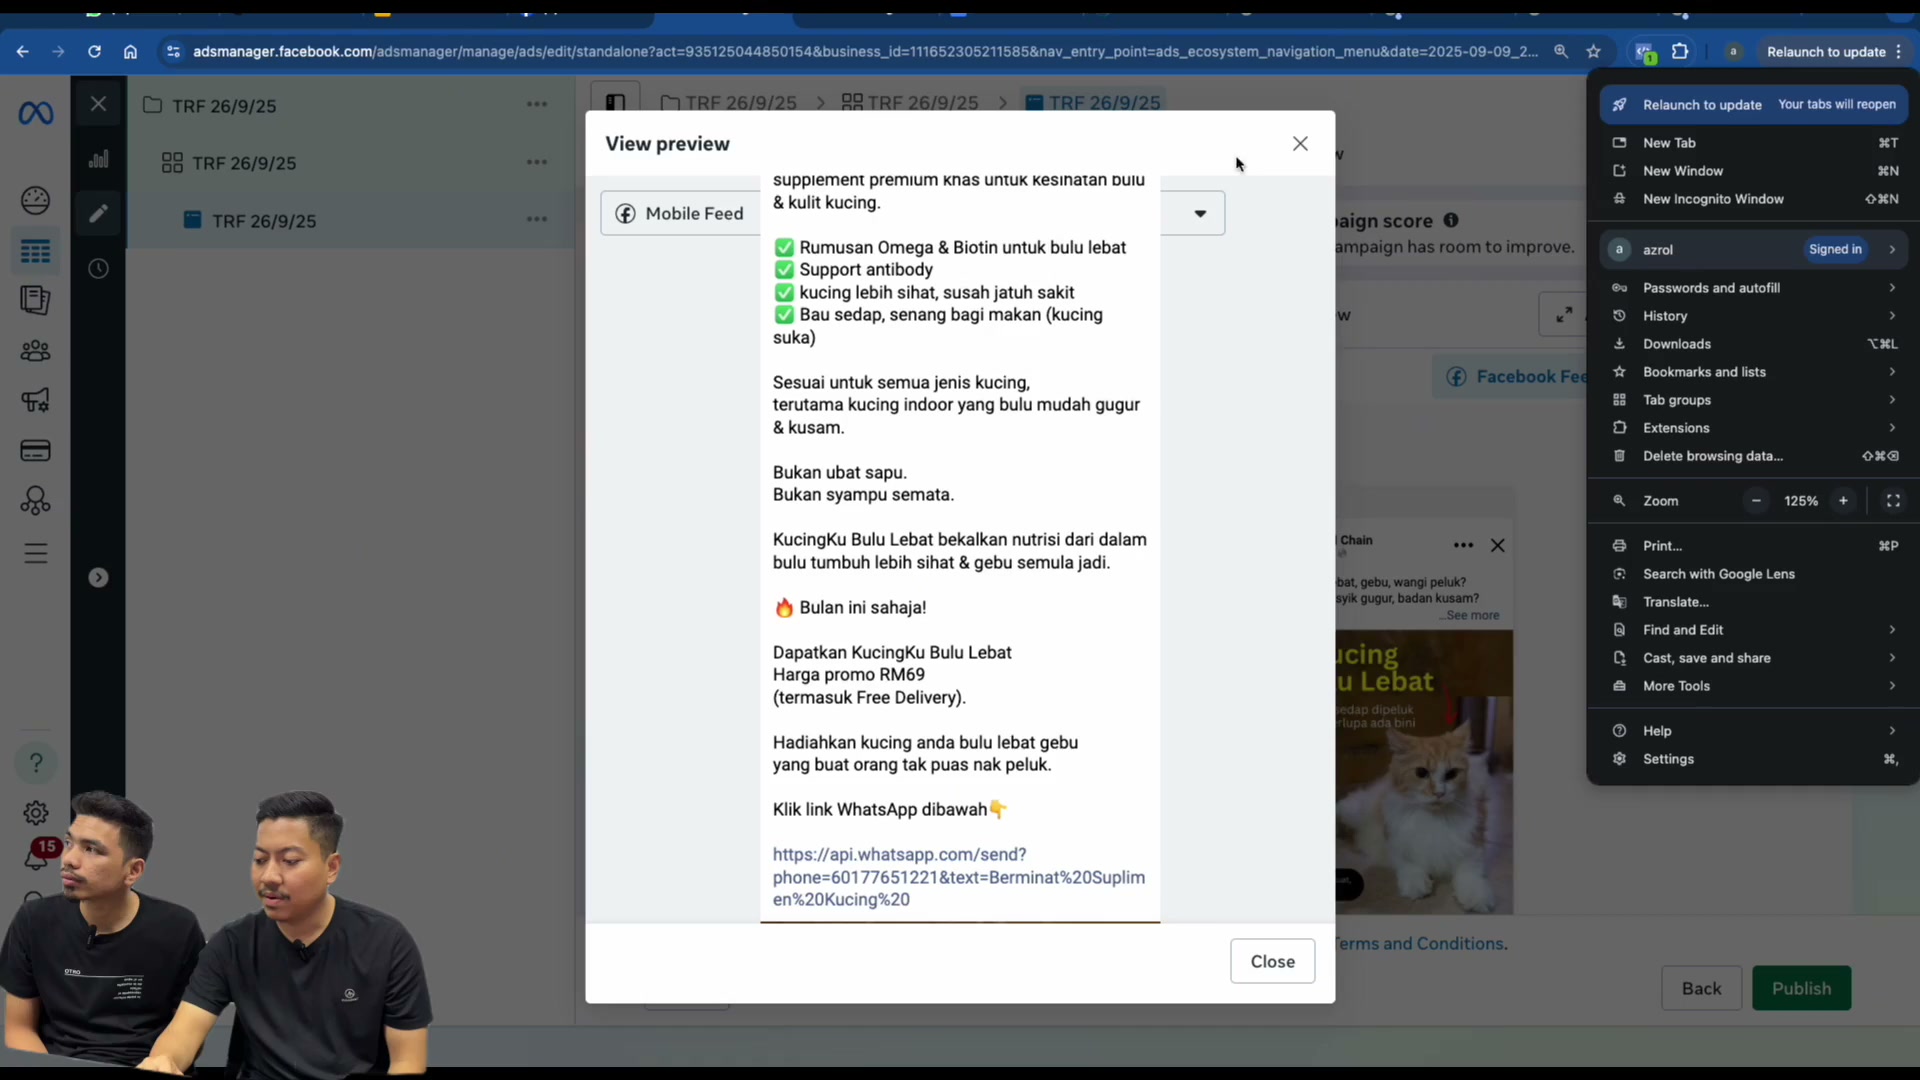
Task: Open the chart view icon
Action: [98, 160]
